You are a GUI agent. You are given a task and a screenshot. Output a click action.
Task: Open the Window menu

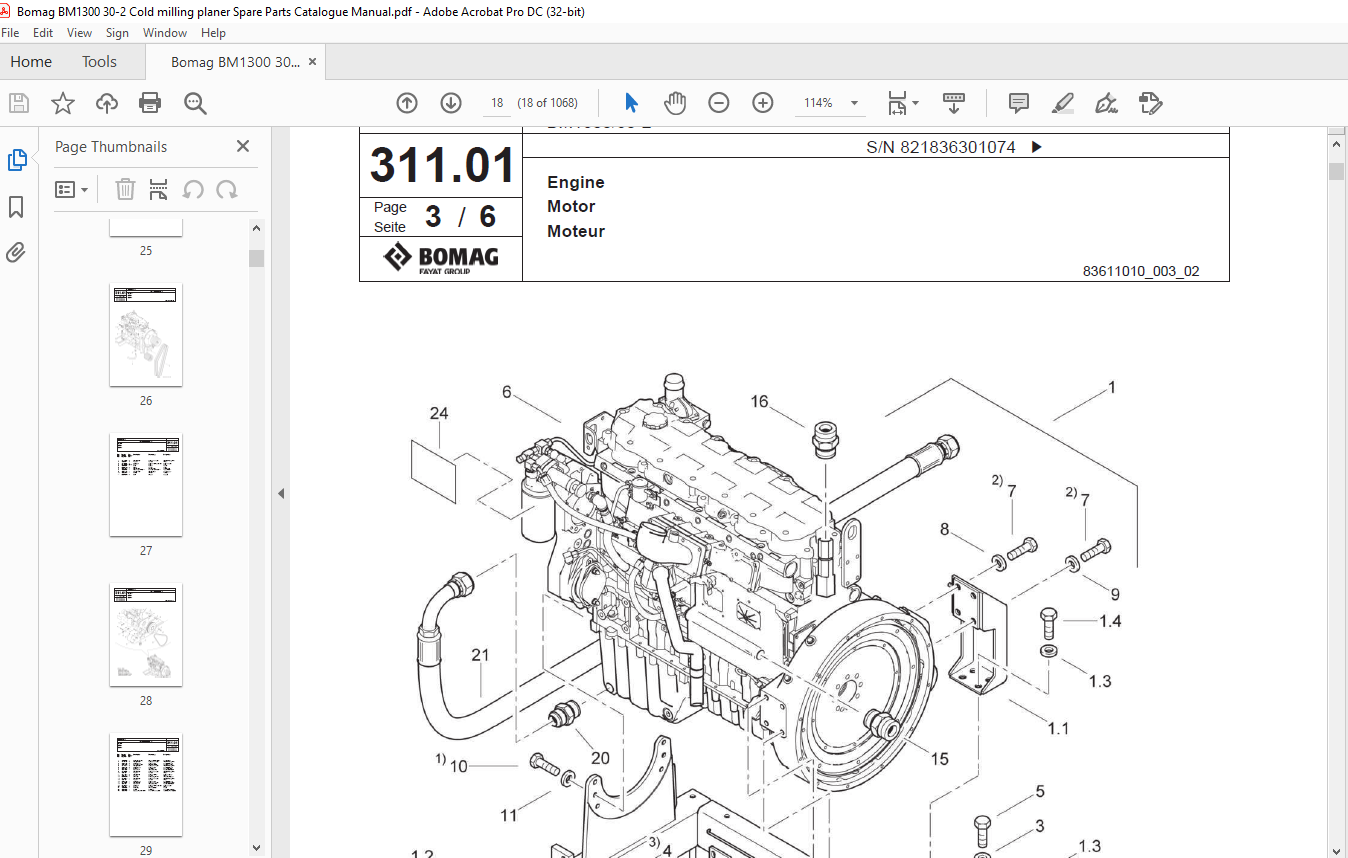pyautogui.click(x=165, y=33)
